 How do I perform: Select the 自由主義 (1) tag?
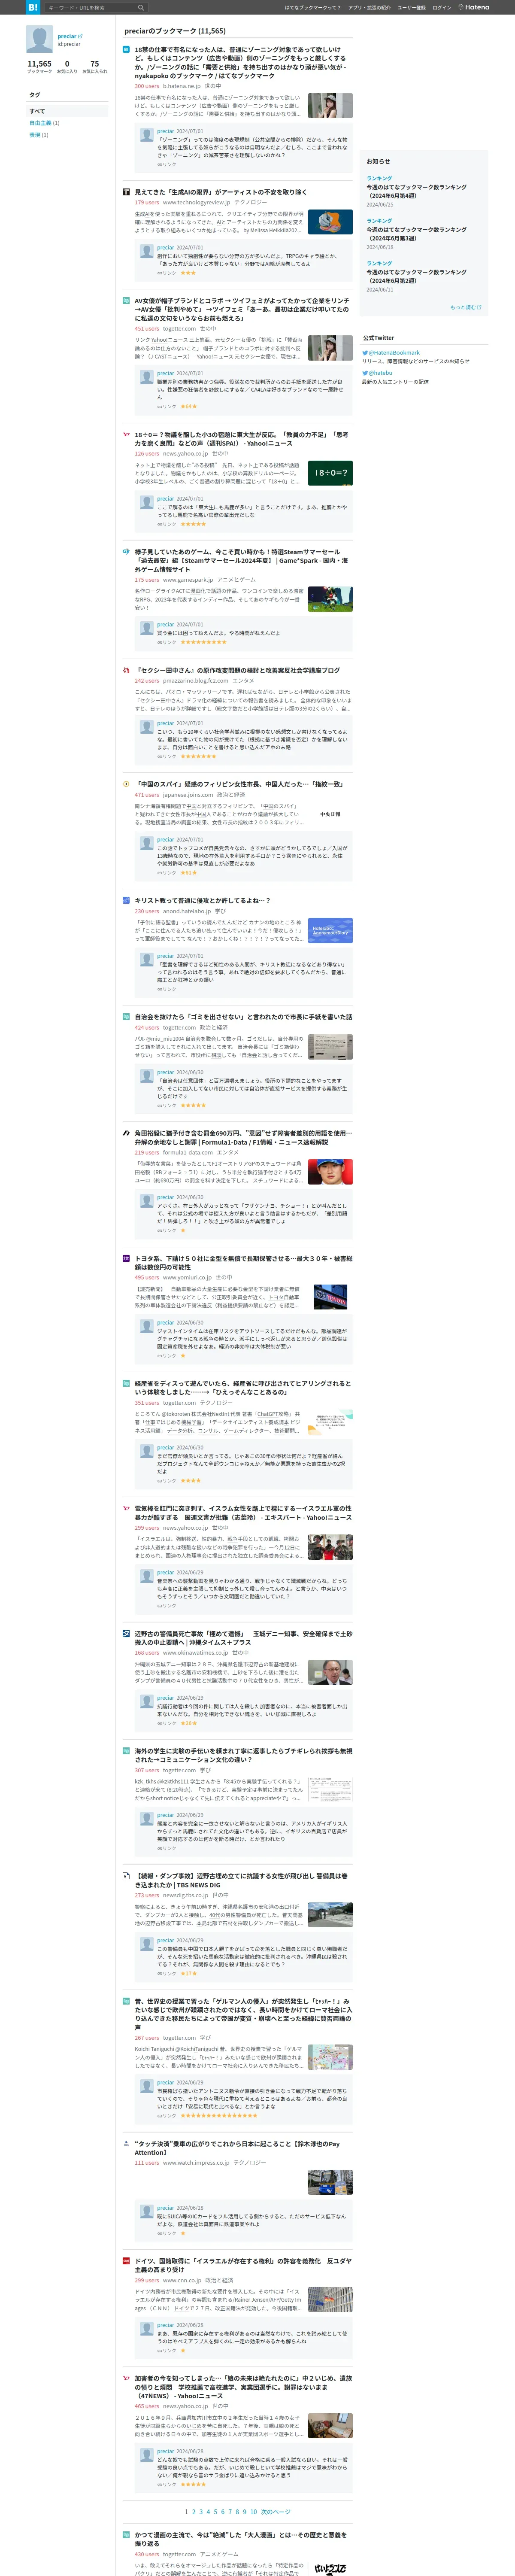coord(44,123)
